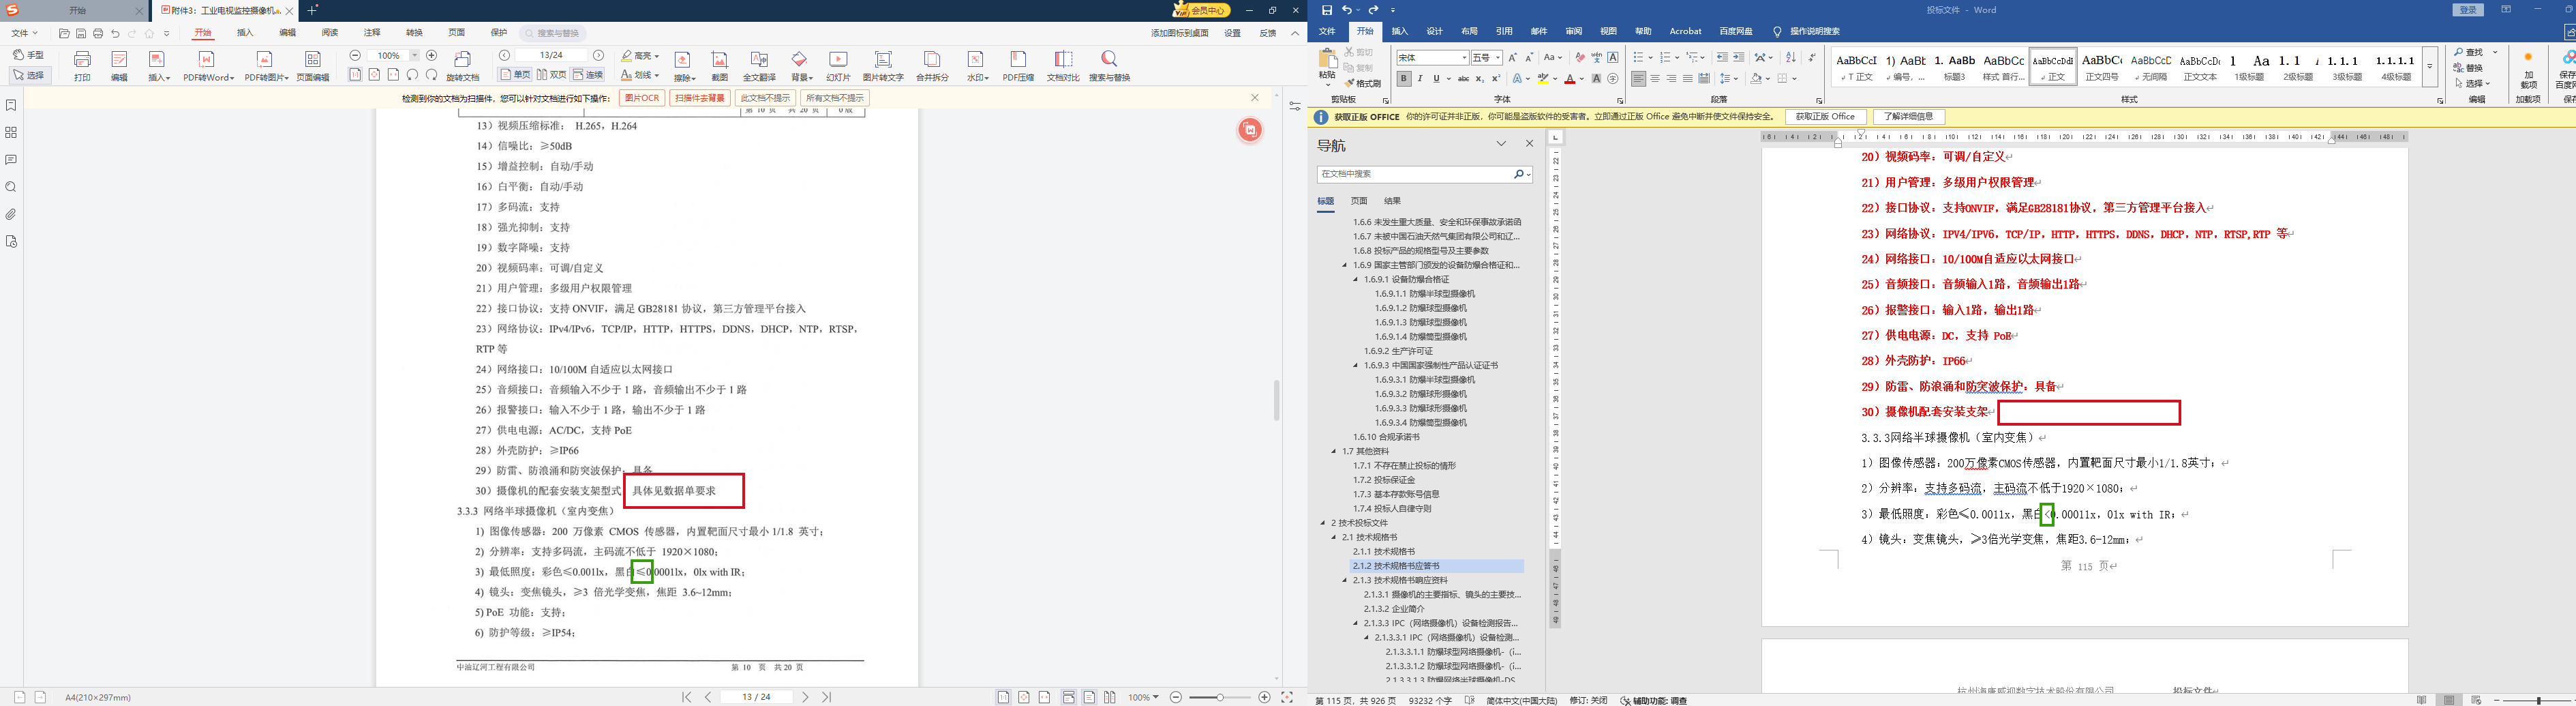The image size is (2576, 706).
Task: Adjust the Word zoom slider in status bar
Action: pos(2539,700)
